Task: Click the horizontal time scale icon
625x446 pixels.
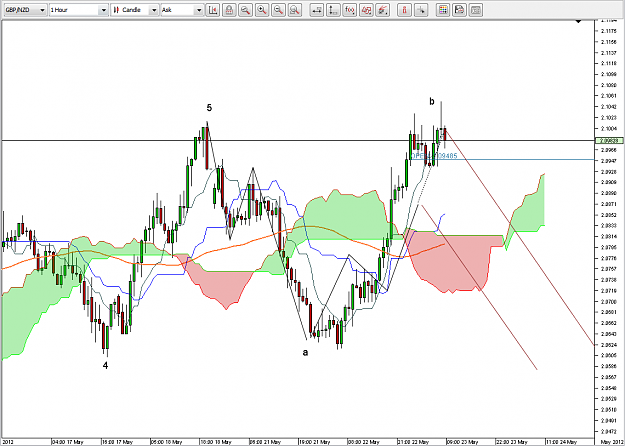Action: click(317, 10)
